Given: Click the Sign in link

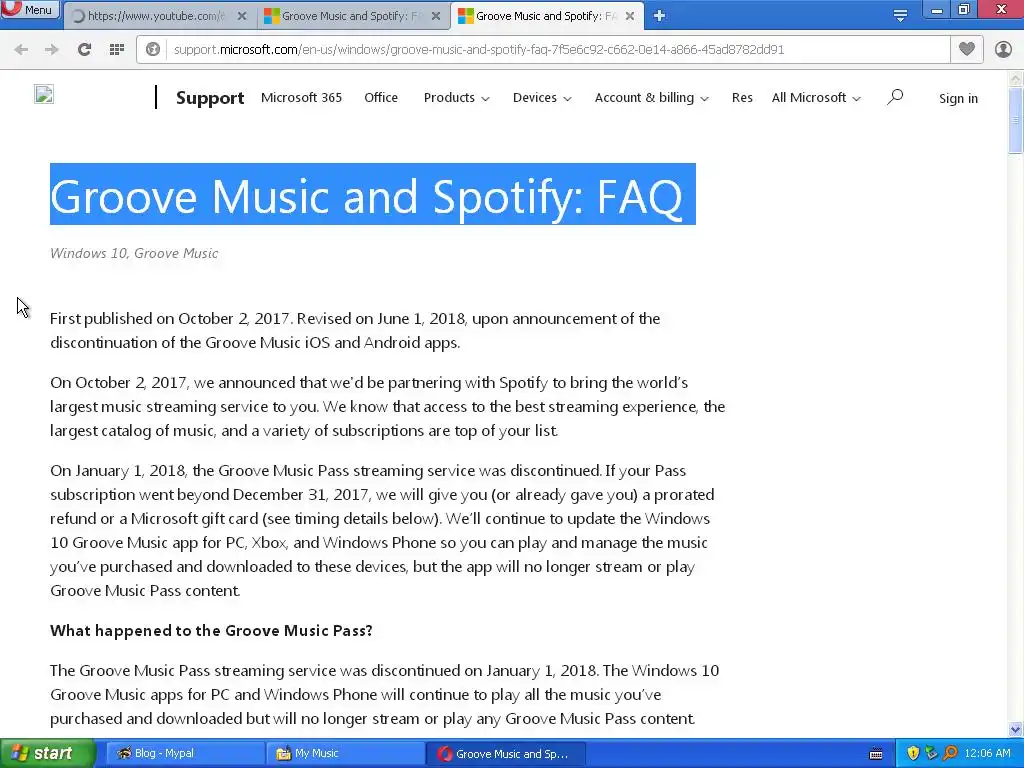Looking at the screenshot, I should point(958,99).
